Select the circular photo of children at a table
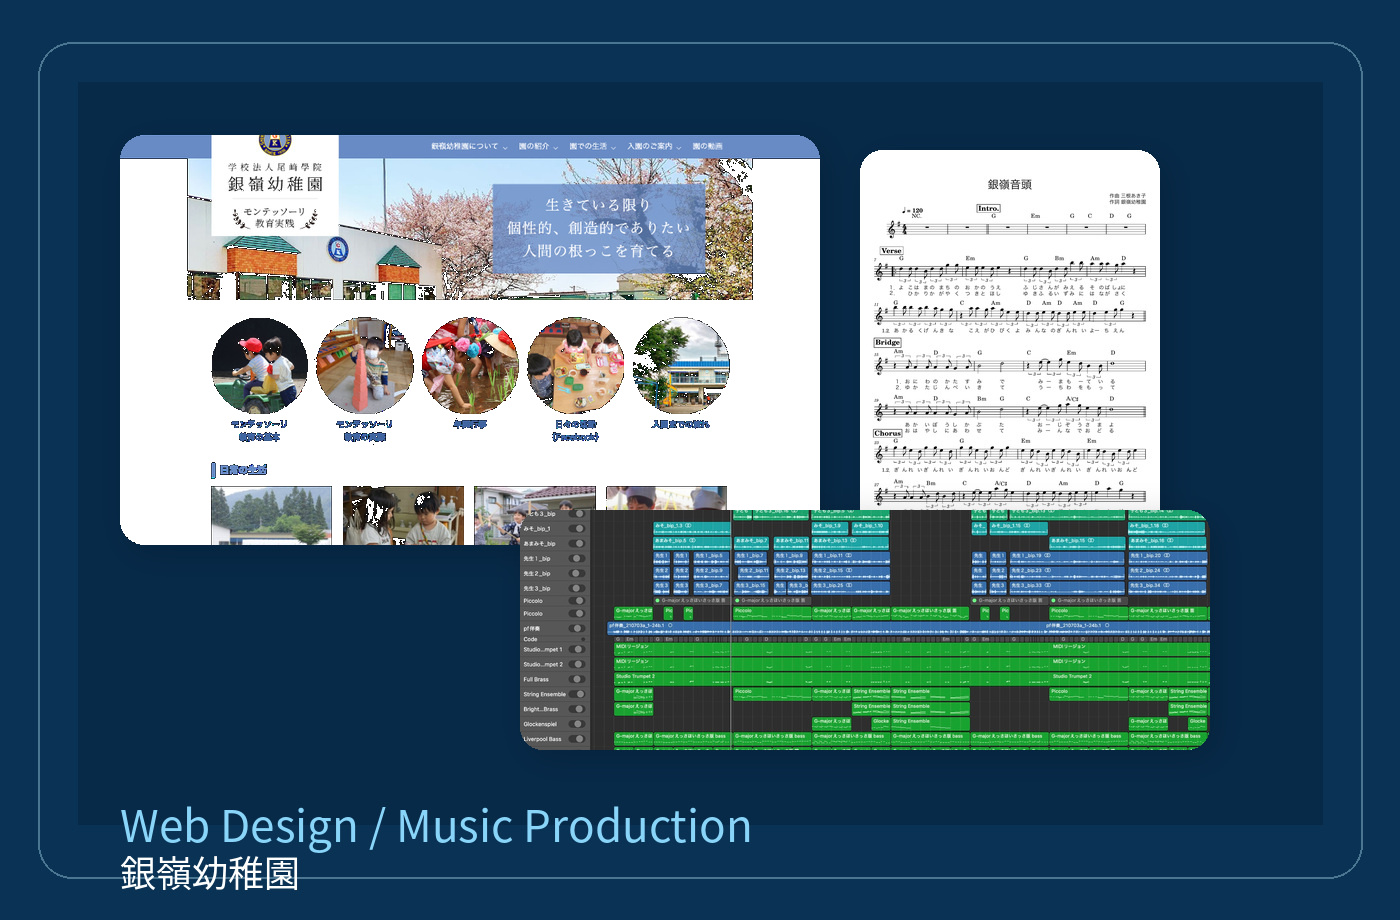This screenshot has width=1400, height=920. click(575, 366)
